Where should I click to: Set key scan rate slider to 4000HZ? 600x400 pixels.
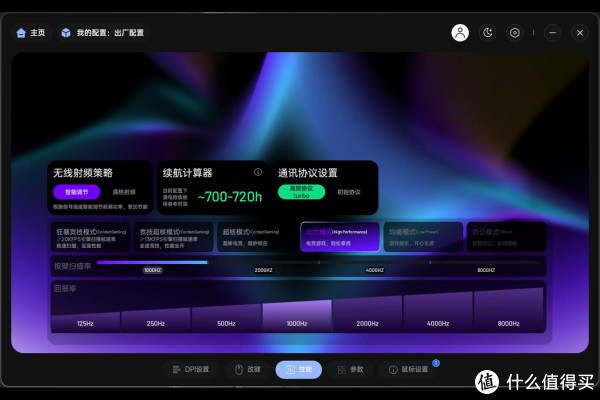374,263
